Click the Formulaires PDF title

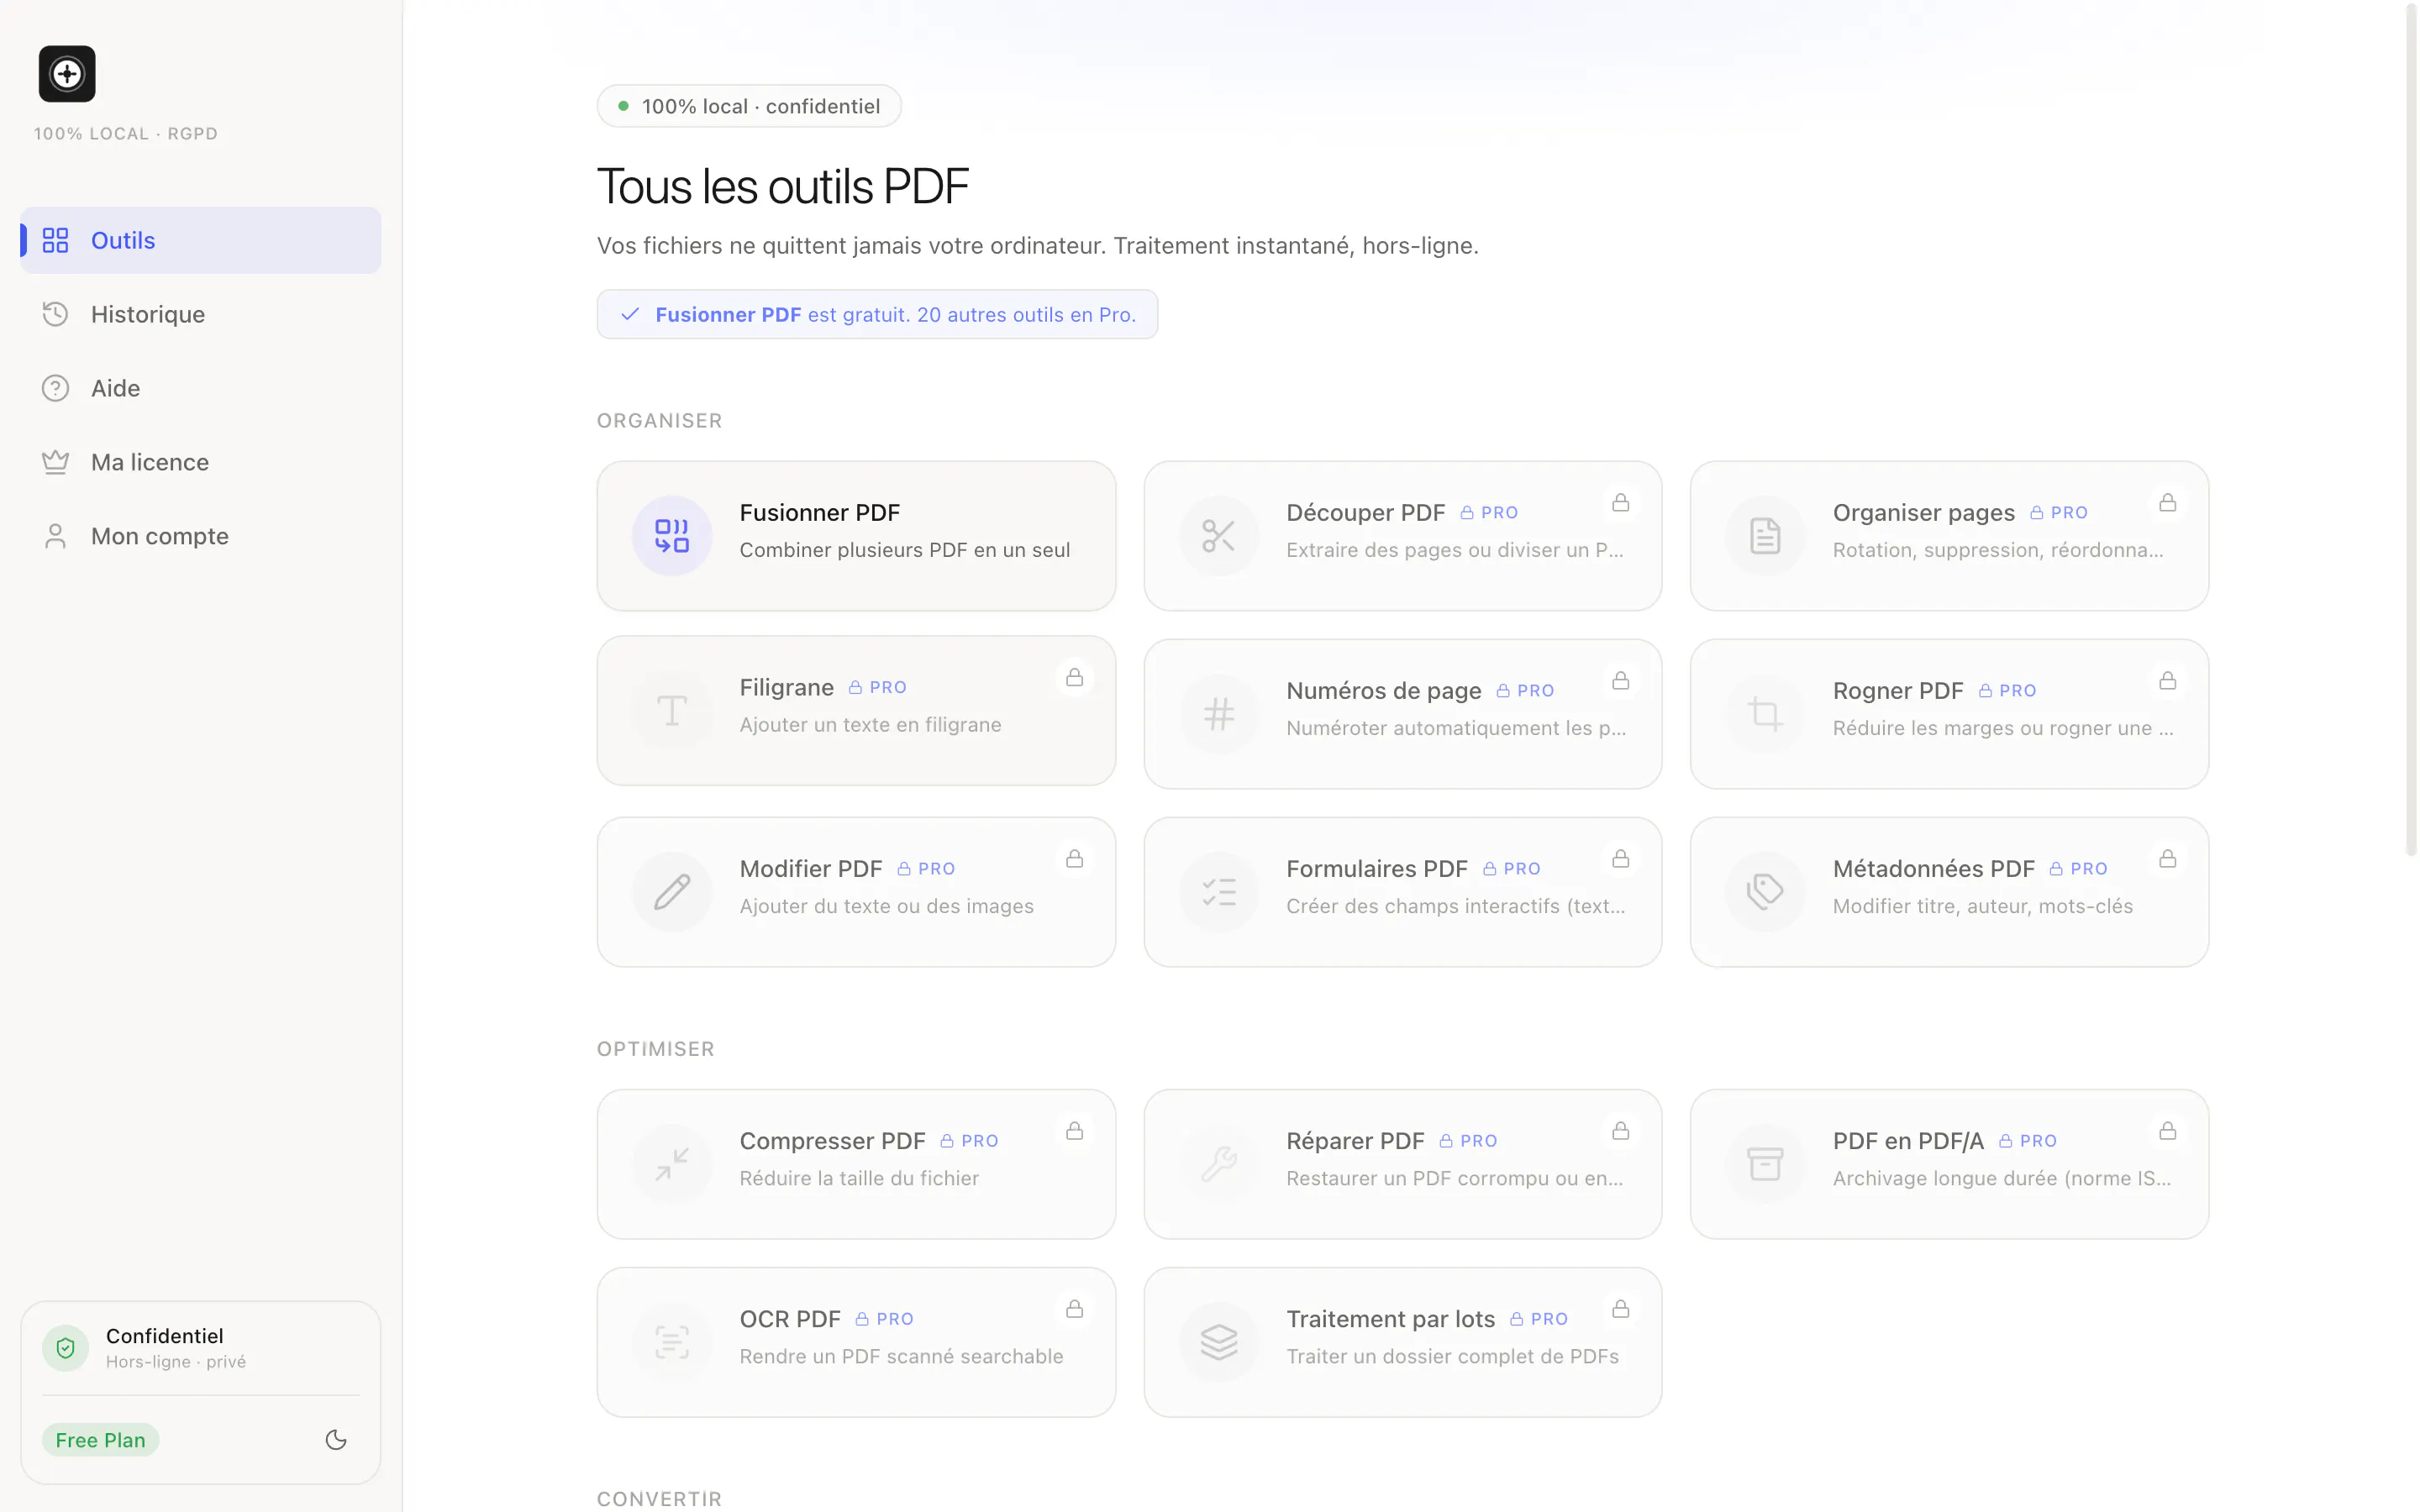tap(1377, 868)
